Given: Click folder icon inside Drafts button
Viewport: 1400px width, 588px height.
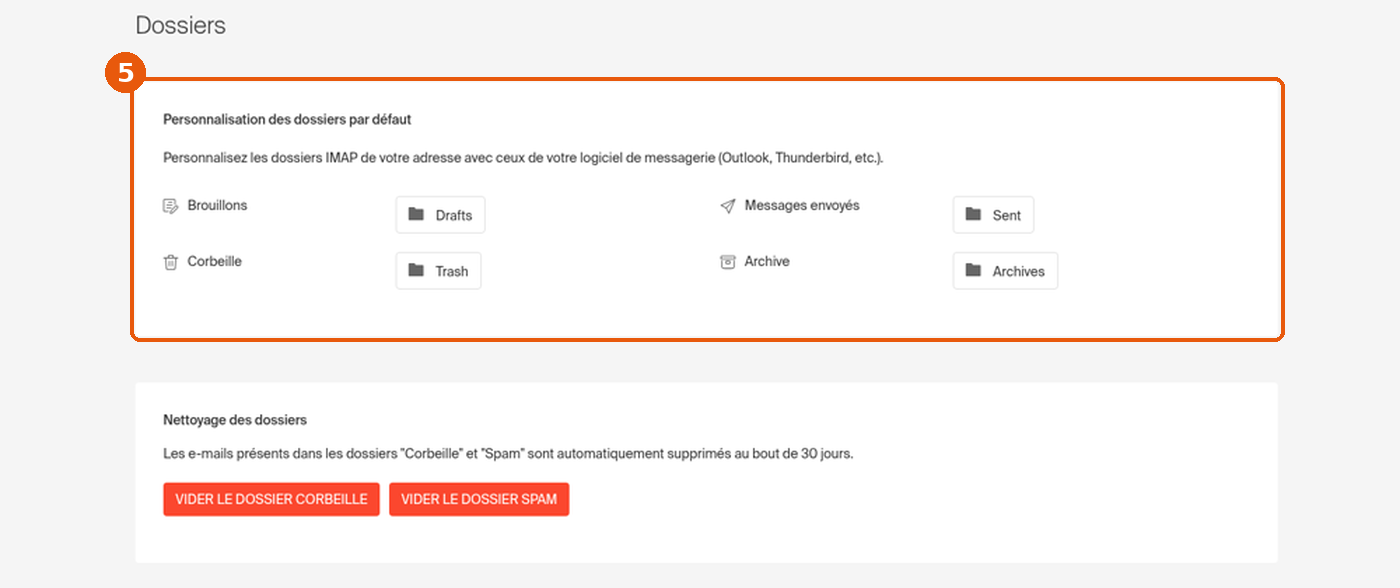Looking at the screenshot, I should 416,214.
